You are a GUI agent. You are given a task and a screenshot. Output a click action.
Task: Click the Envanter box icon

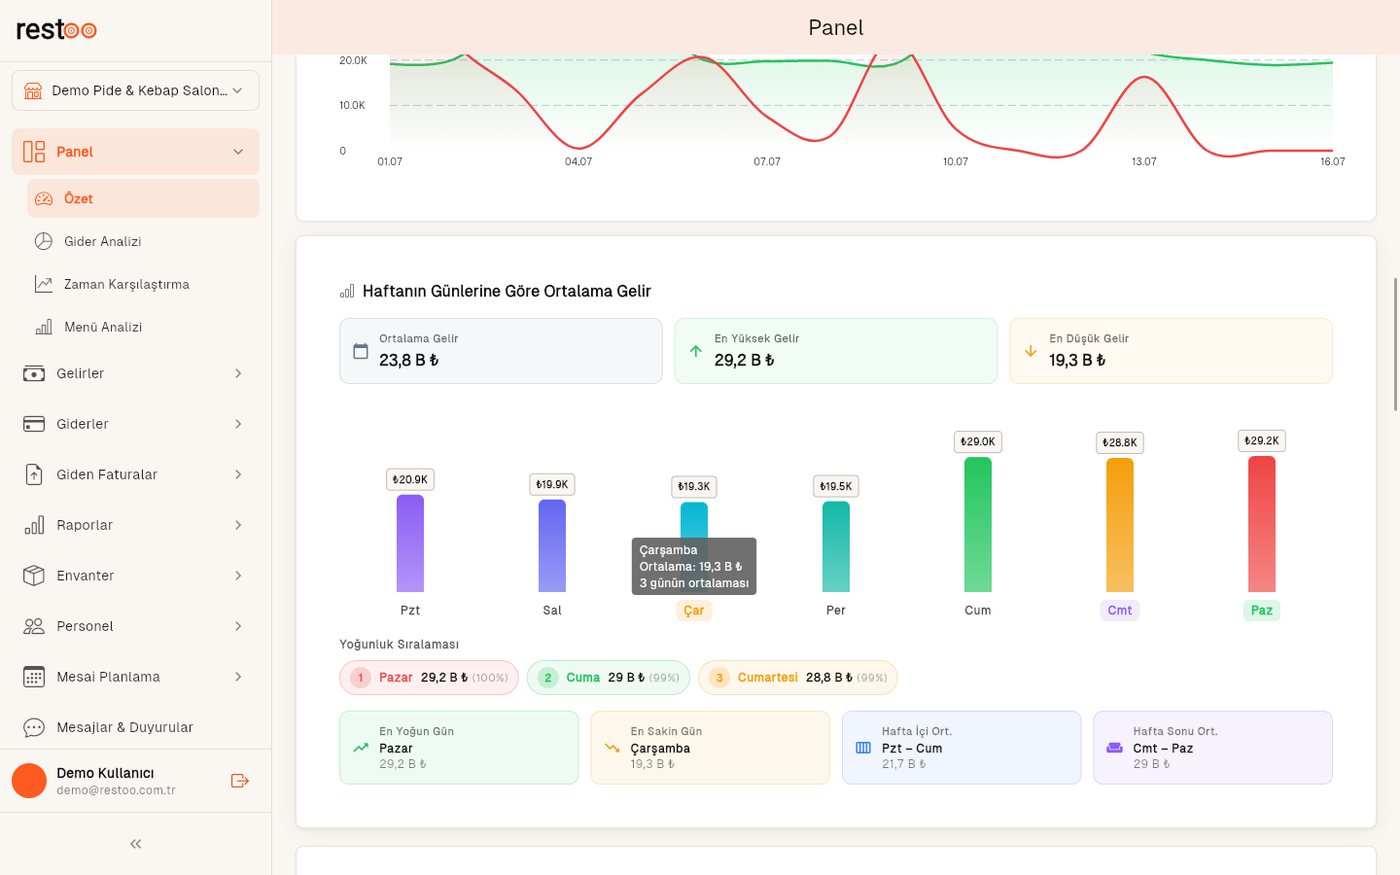pos(34,576)
